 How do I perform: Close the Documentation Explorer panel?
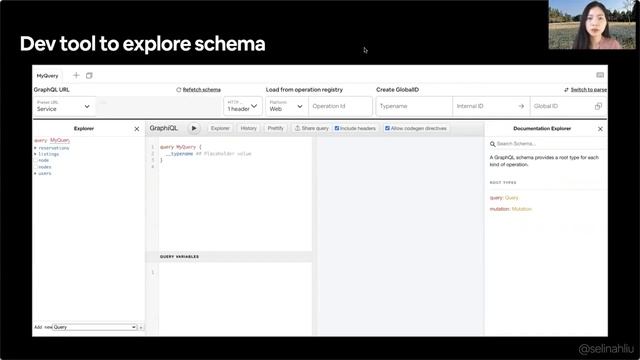(600, 129)
